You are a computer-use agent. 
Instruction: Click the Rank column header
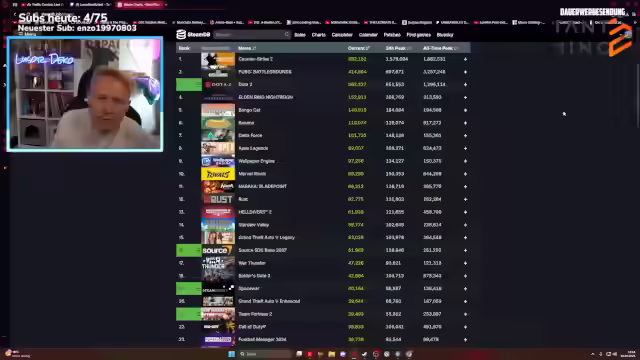tap(184, 48)
